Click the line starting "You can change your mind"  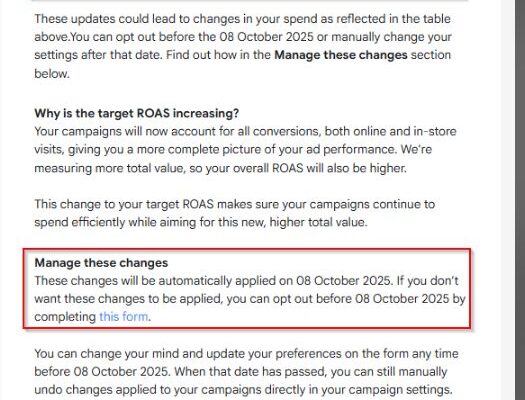point(246,353)
